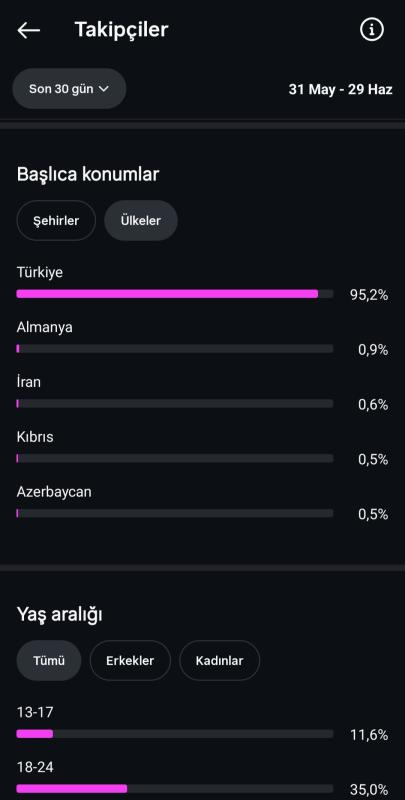This screenshot has width=405, height=800.
Task: Tap the Başlıca konumlar heading
Action: (88, 174)
